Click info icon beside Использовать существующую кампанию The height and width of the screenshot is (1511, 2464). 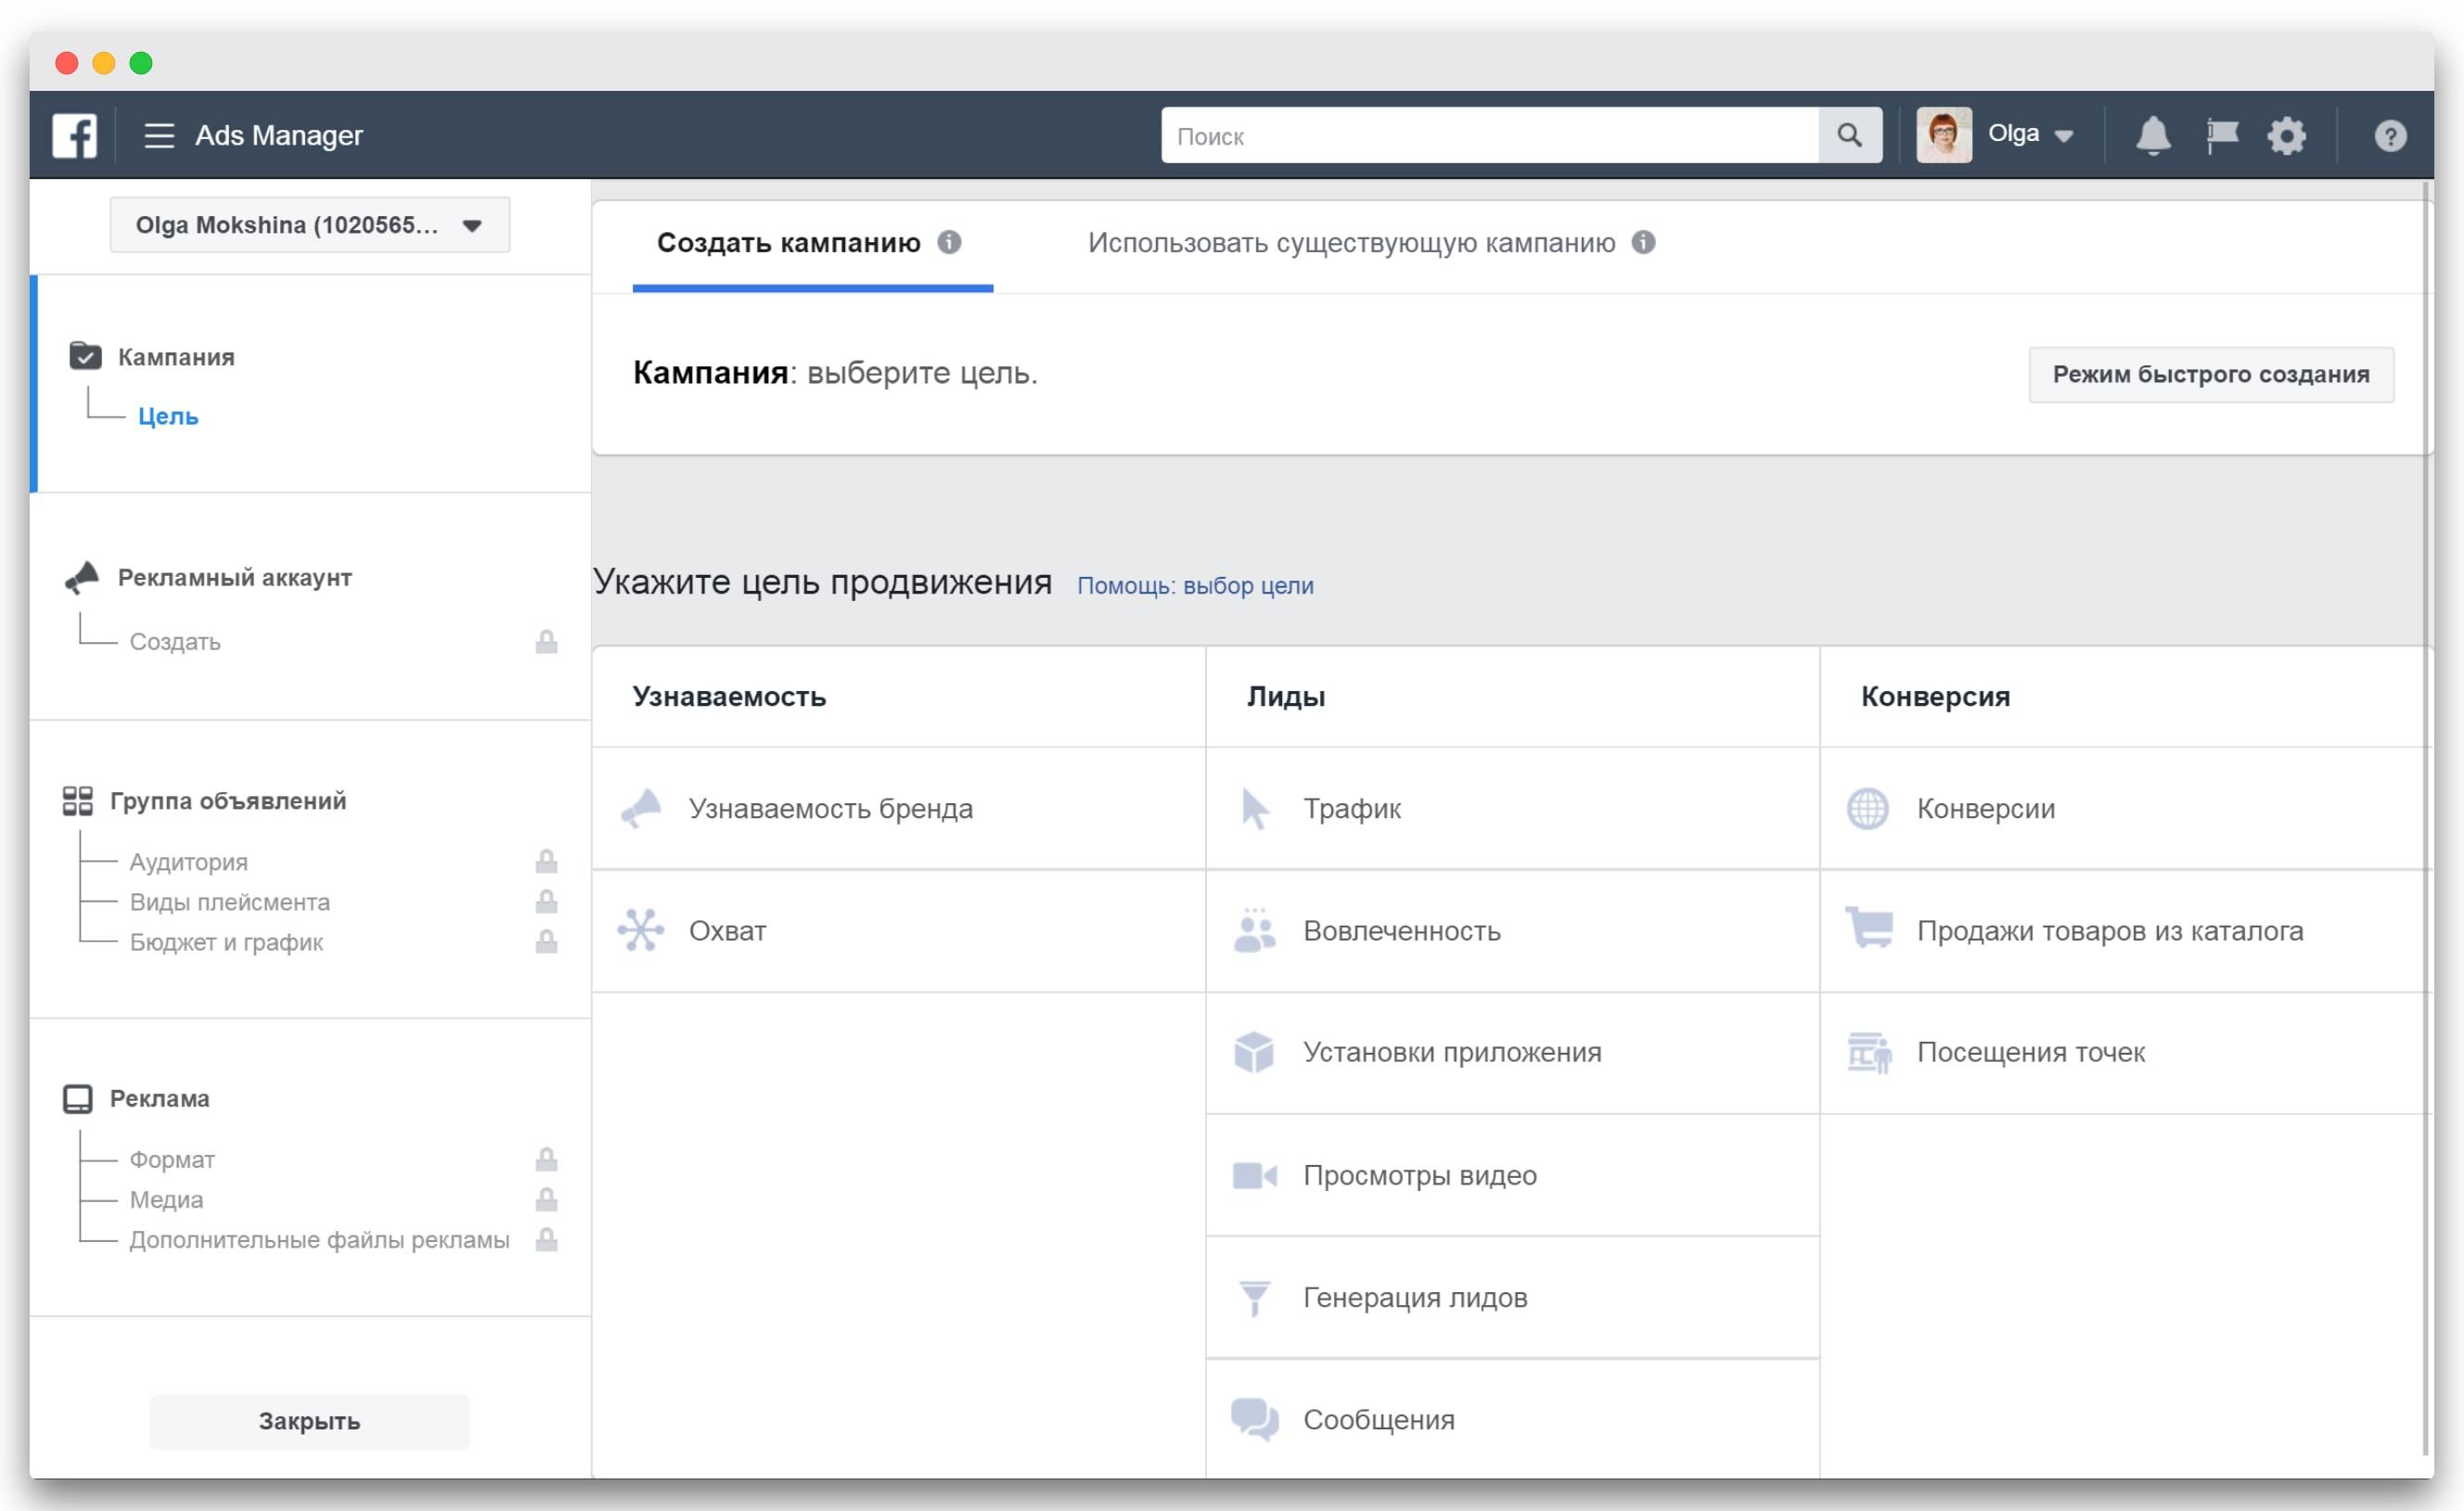click(1643, 242)
